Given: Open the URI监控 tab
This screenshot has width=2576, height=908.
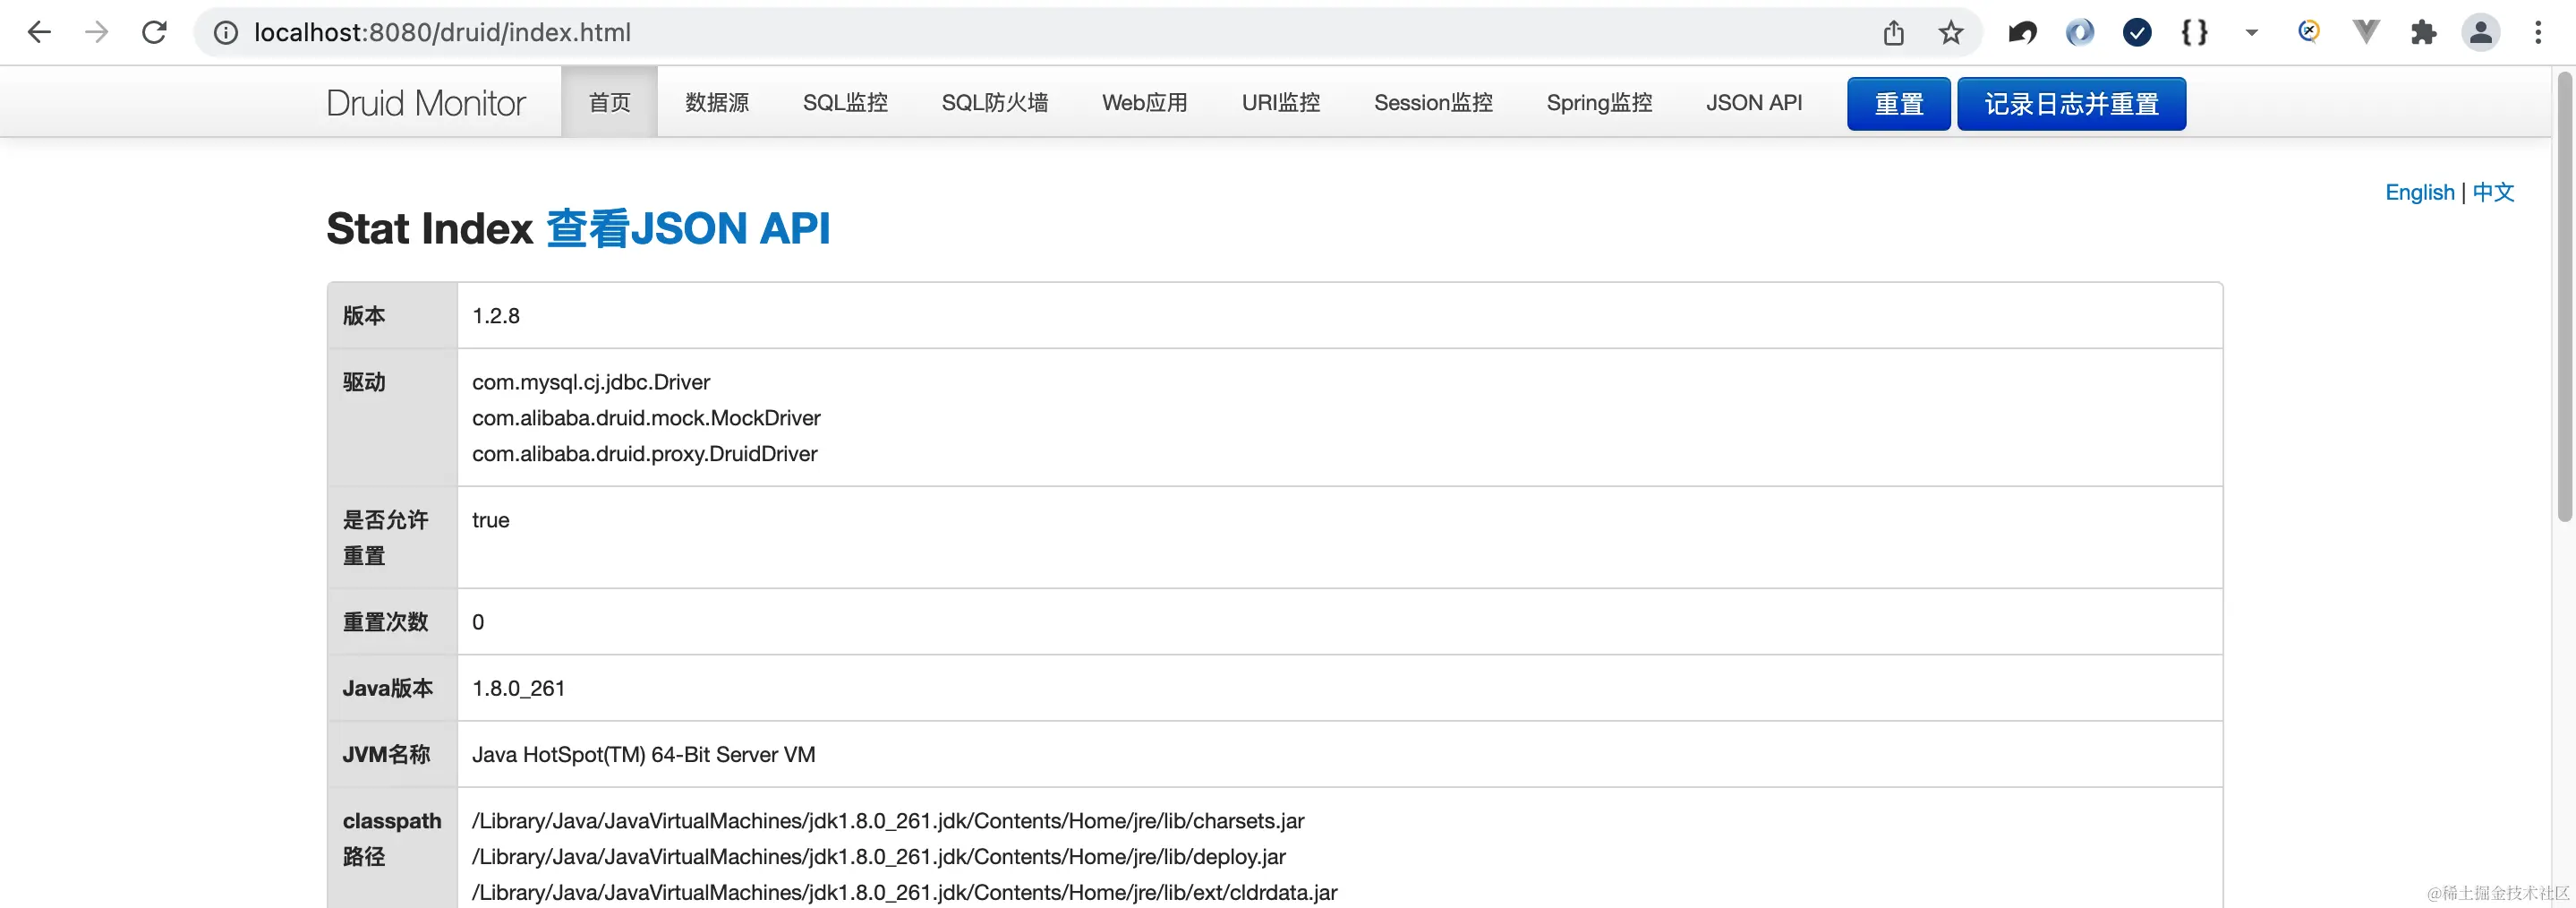Looking at the screenshot, I should tap(1281, 102).
